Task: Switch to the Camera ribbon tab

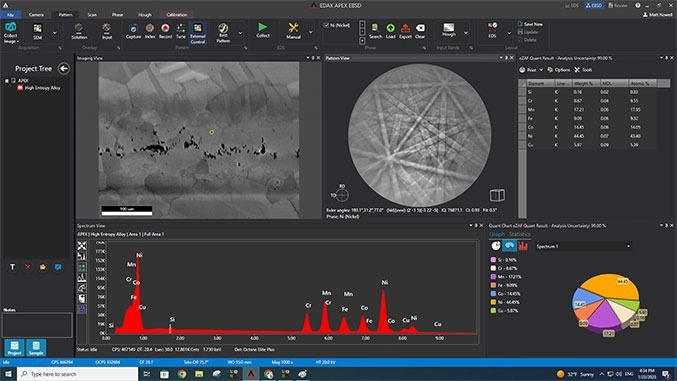Action: point(36,15)
